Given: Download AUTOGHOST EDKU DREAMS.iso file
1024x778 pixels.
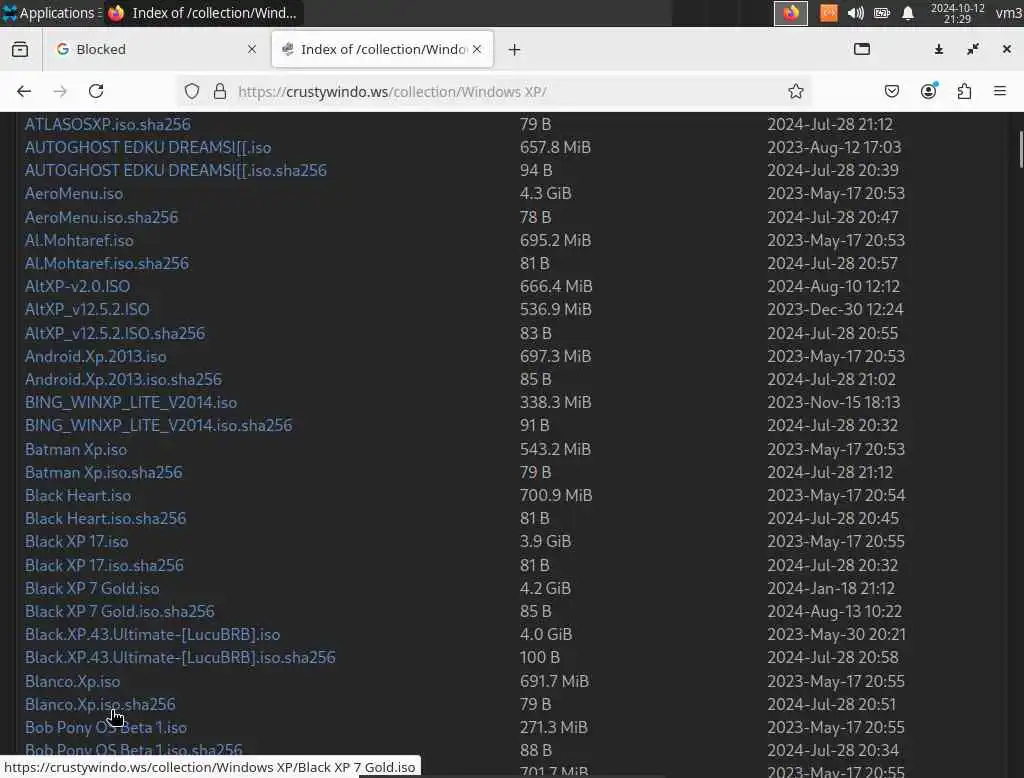Looking at the screenshot, I should pyautogui.click(x=148, y=148).
